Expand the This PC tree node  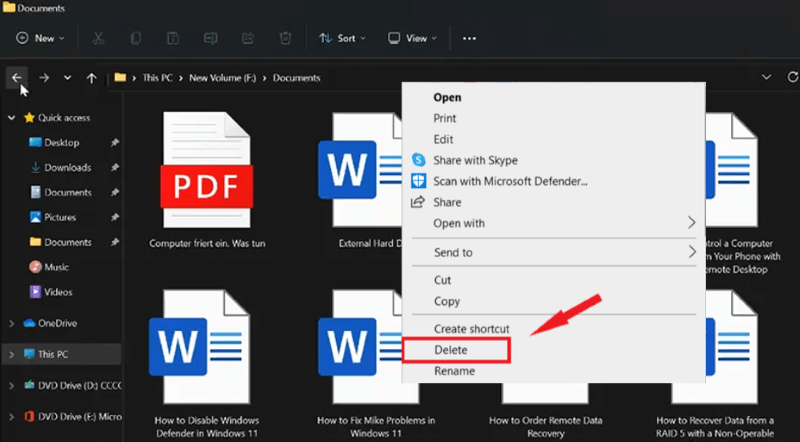11,354
